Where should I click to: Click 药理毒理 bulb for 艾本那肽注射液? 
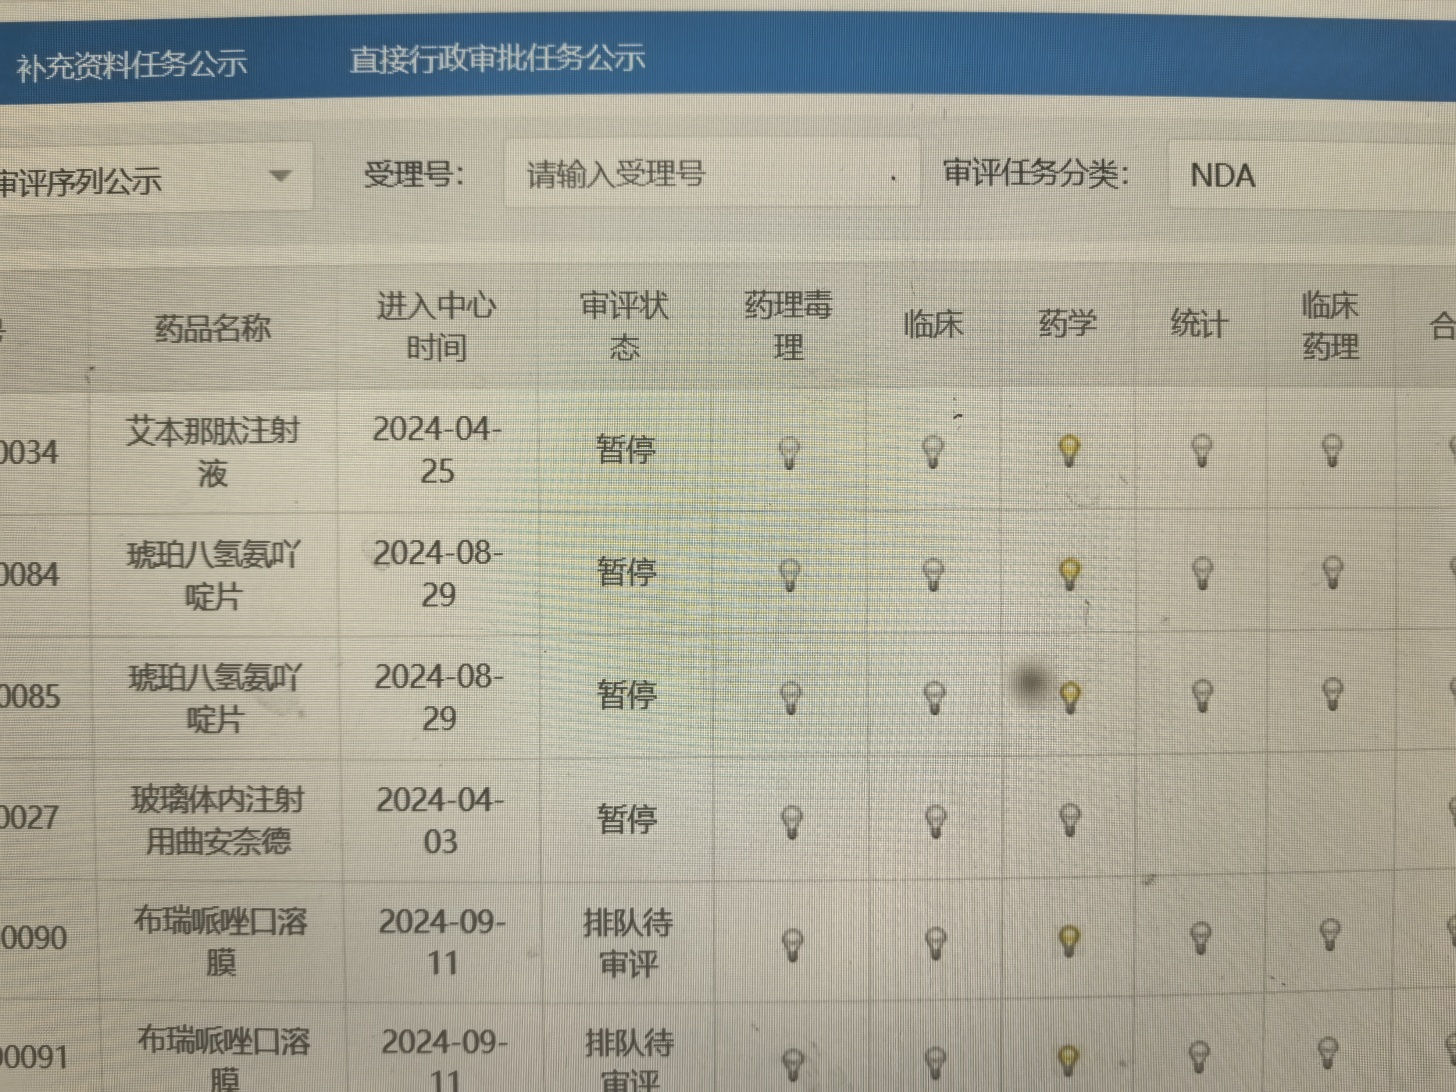[x=789, y=452]
